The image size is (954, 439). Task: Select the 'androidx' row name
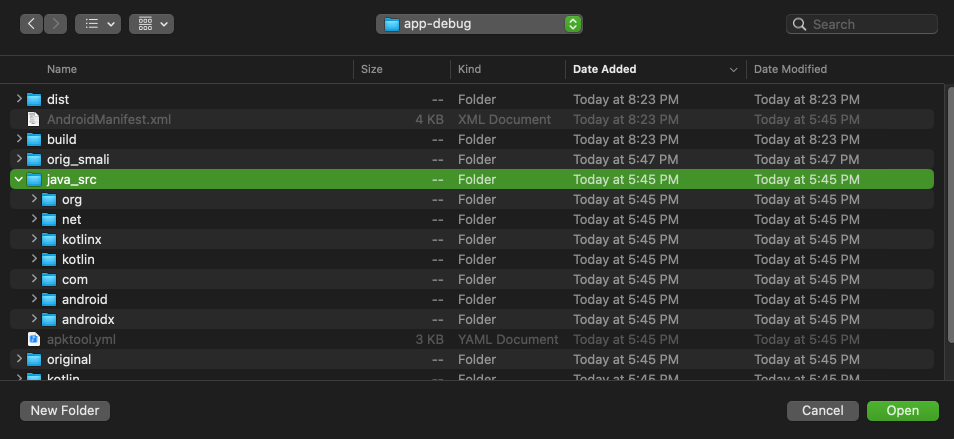88,319
